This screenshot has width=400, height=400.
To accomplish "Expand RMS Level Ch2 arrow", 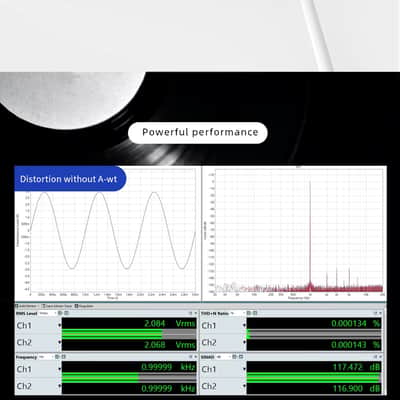I will click(60, 342).
